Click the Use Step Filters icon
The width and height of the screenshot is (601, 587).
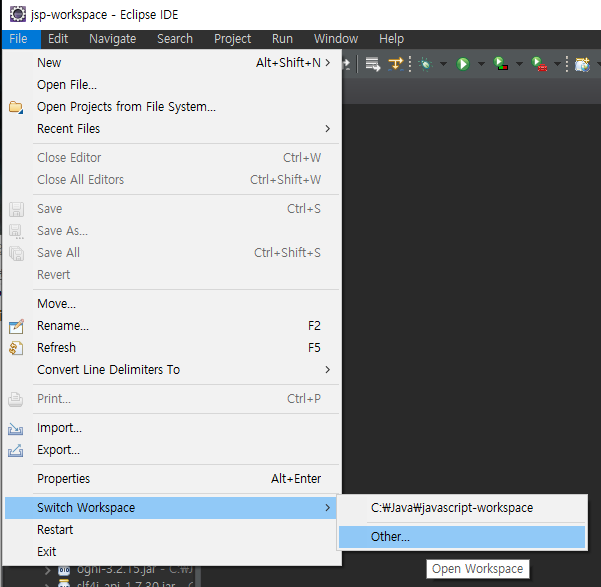pyautogui.click(x=396, y=64)
